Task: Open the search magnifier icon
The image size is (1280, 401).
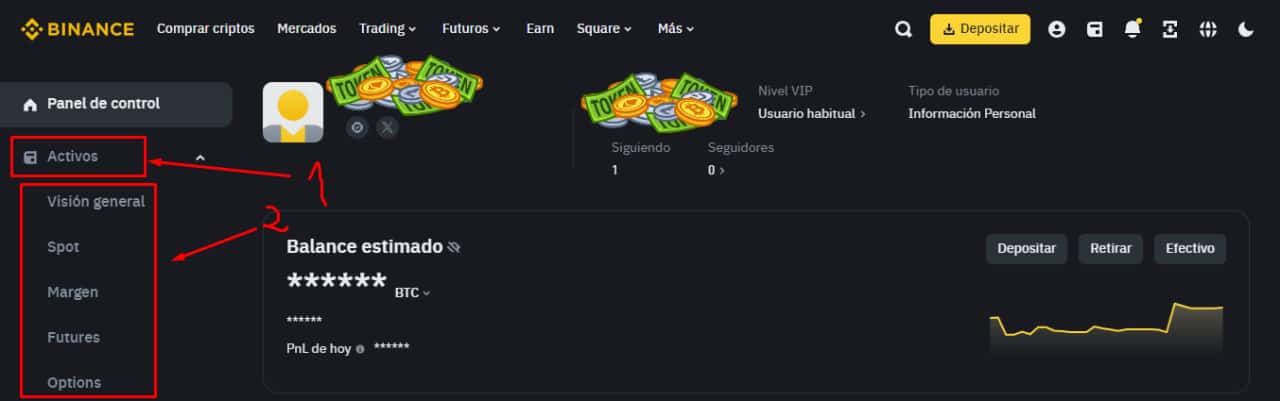Action: [903, 29]
